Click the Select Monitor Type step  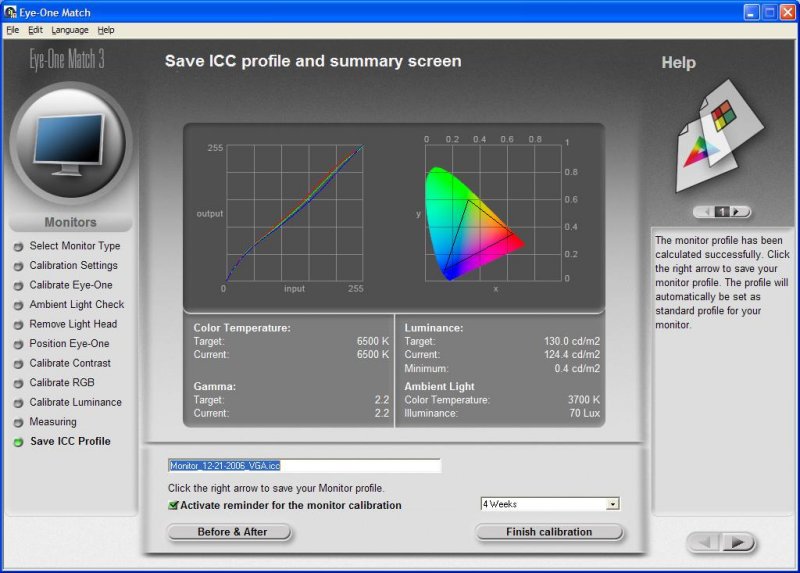[74, 246]
